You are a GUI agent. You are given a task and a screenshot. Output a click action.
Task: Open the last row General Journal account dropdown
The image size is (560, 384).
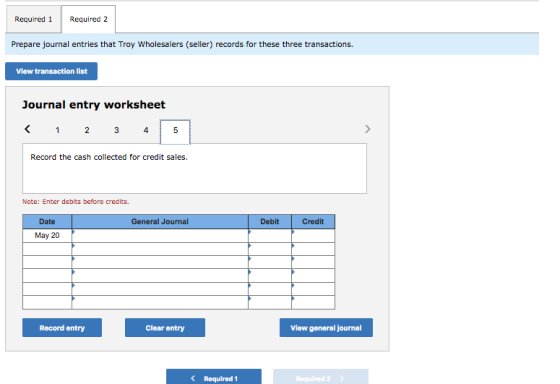coord(160,302)
